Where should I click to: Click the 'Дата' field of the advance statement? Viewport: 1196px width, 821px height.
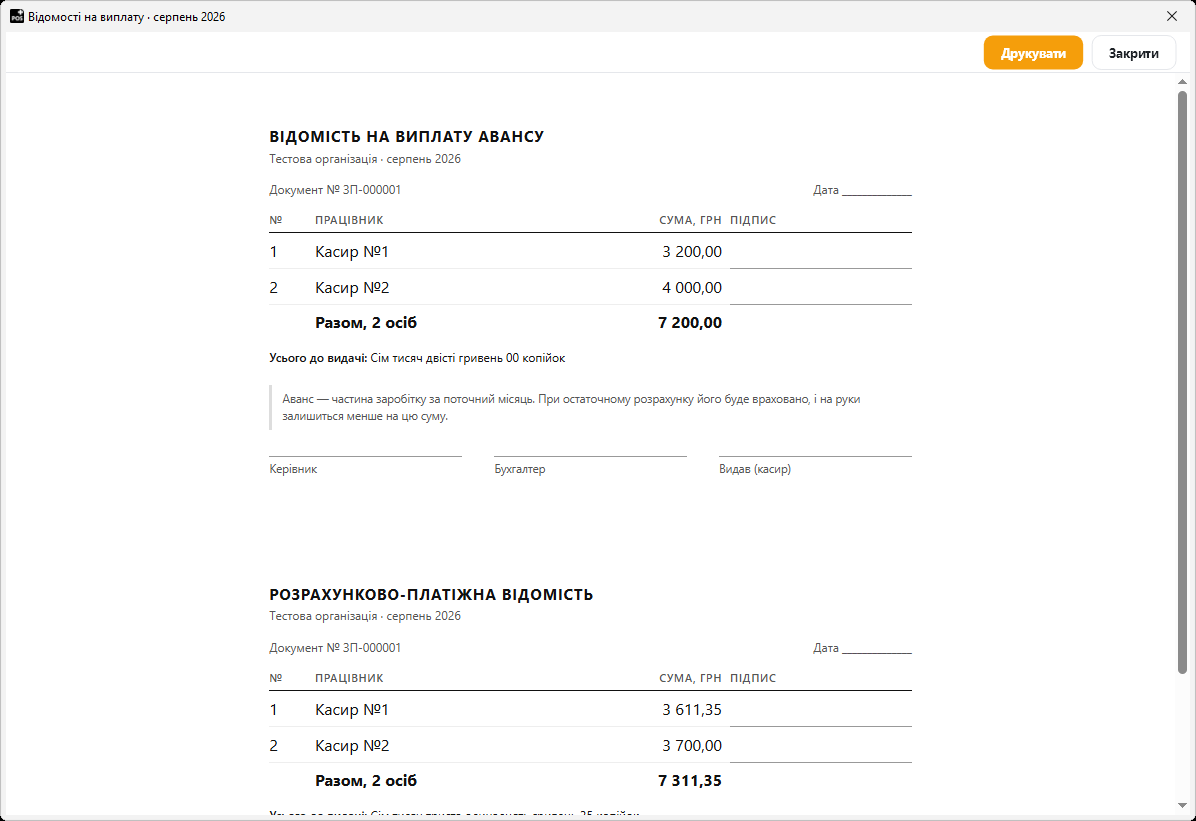862,190
